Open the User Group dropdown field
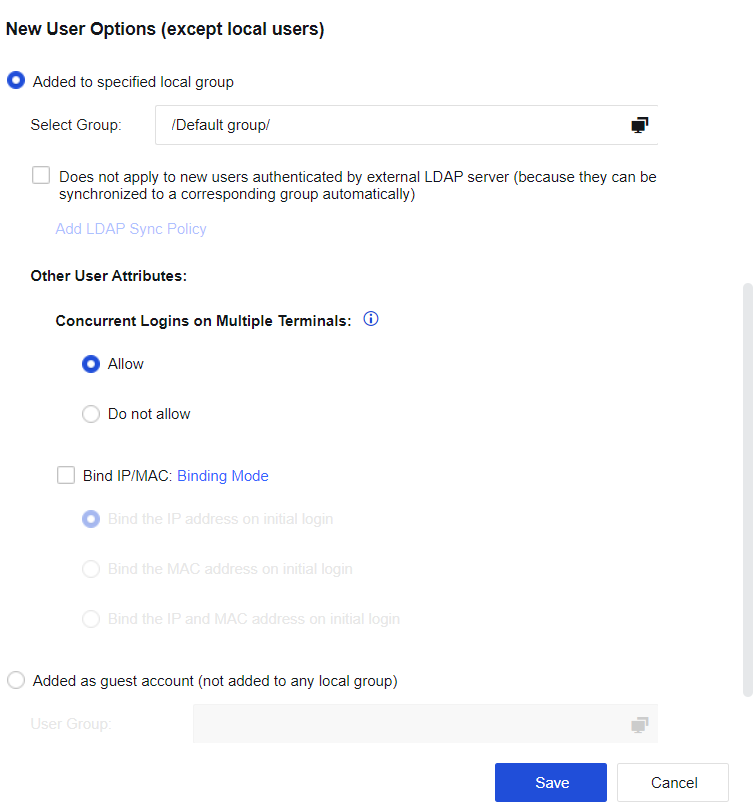Viewport: 753px width, 807px height. [x=410, y=724]
